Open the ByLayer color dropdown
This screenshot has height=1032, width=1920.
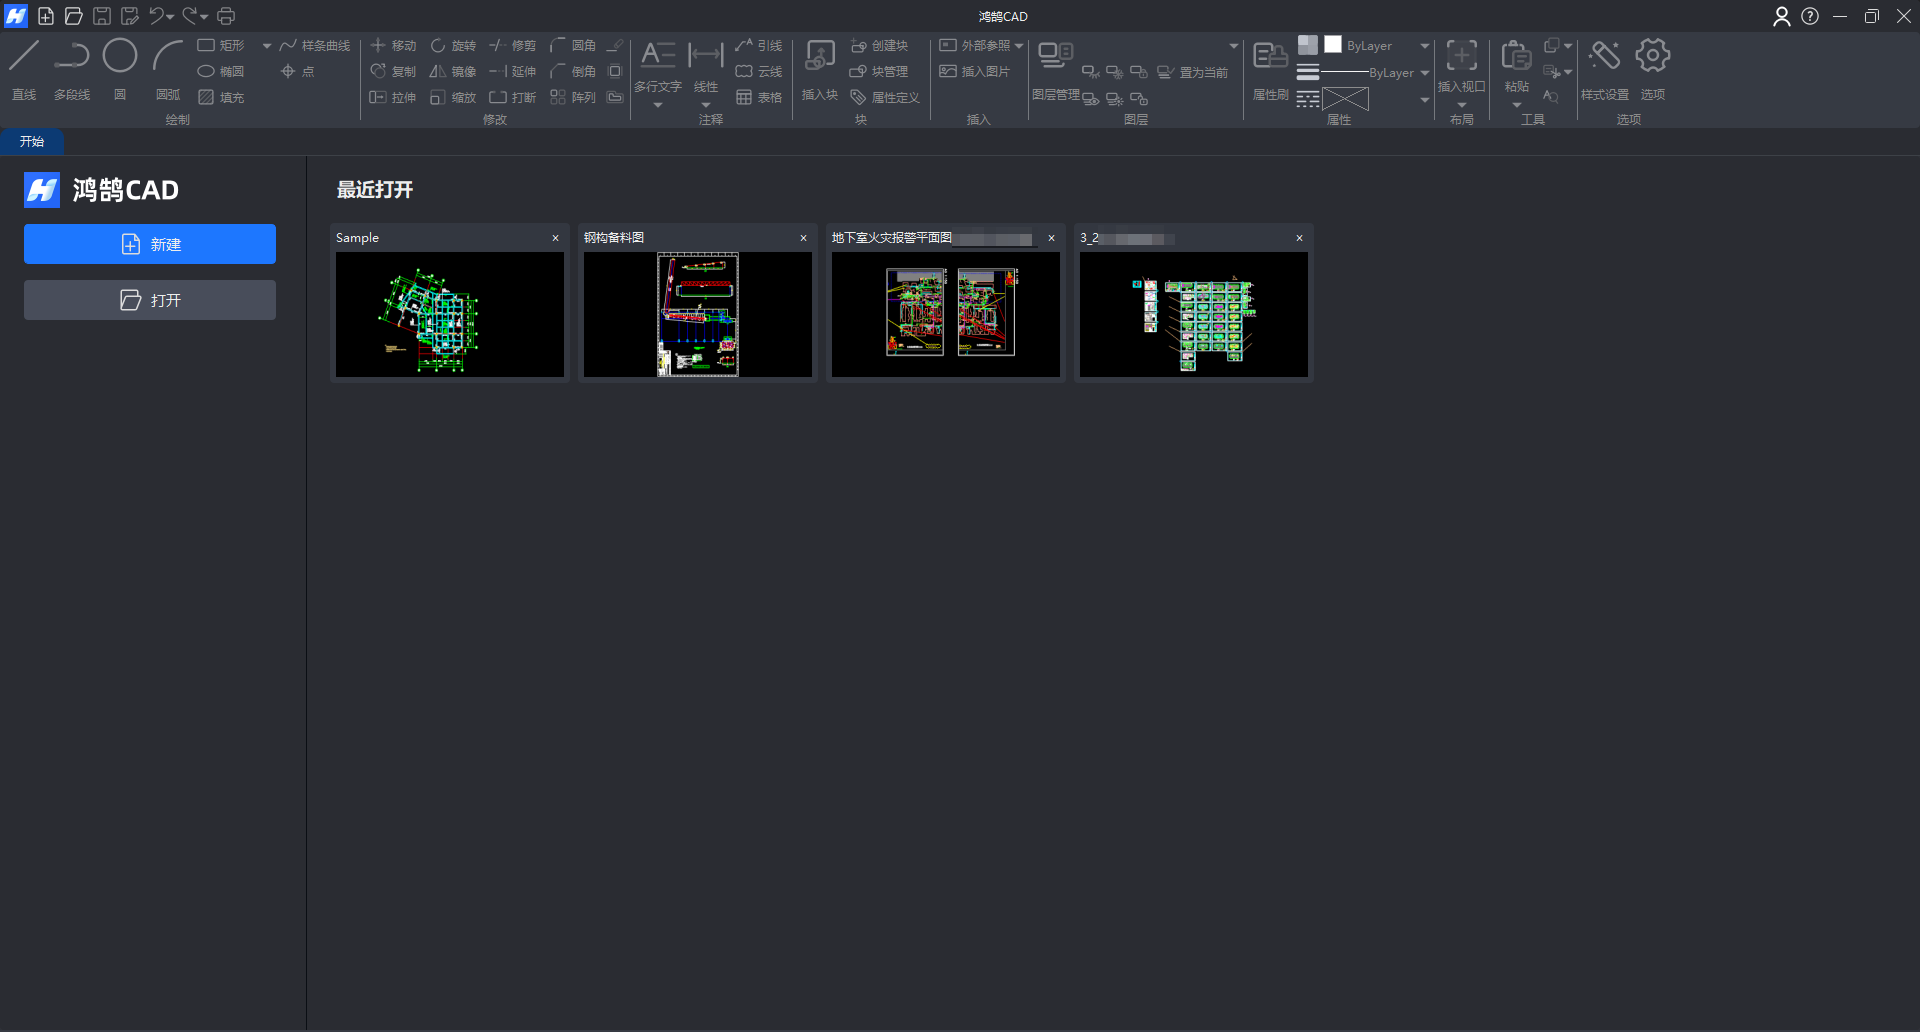tap(1424, 46)
